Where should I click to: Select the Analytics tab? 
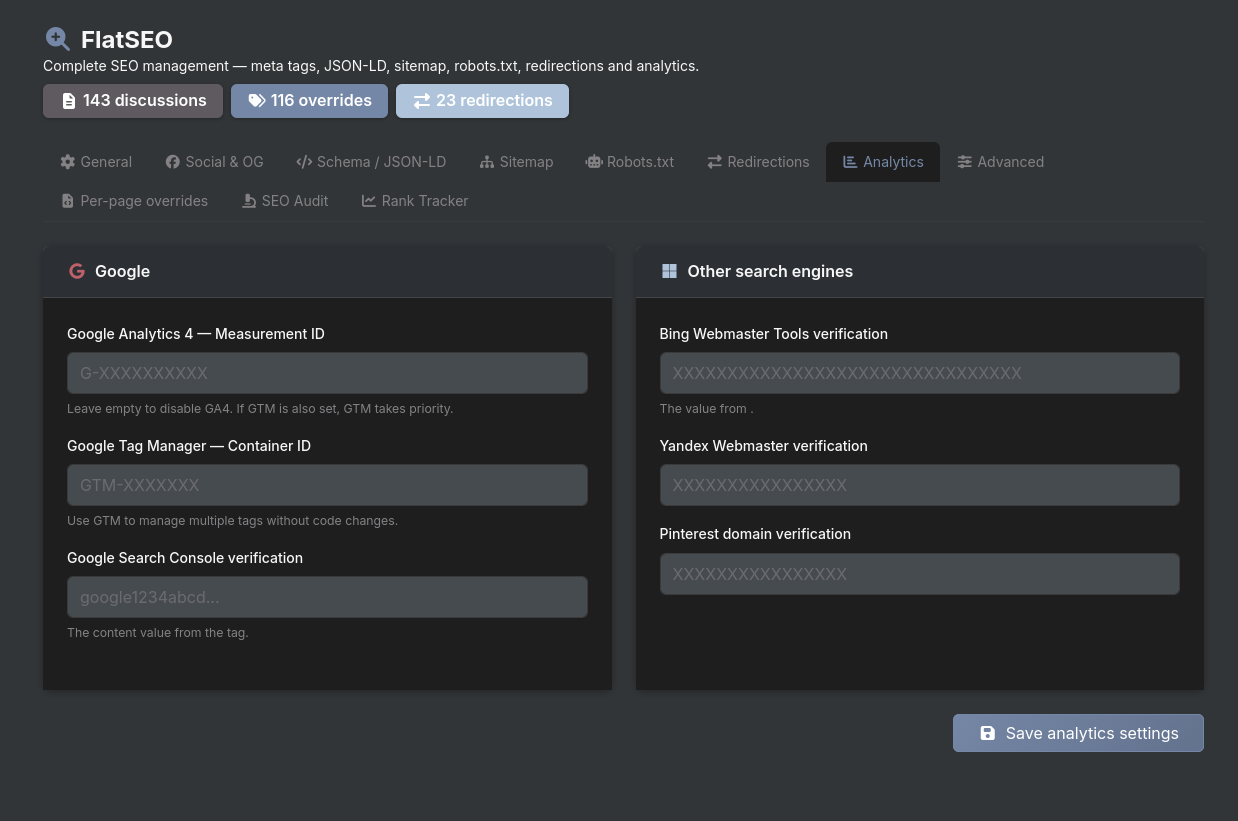tap(882, 162)
